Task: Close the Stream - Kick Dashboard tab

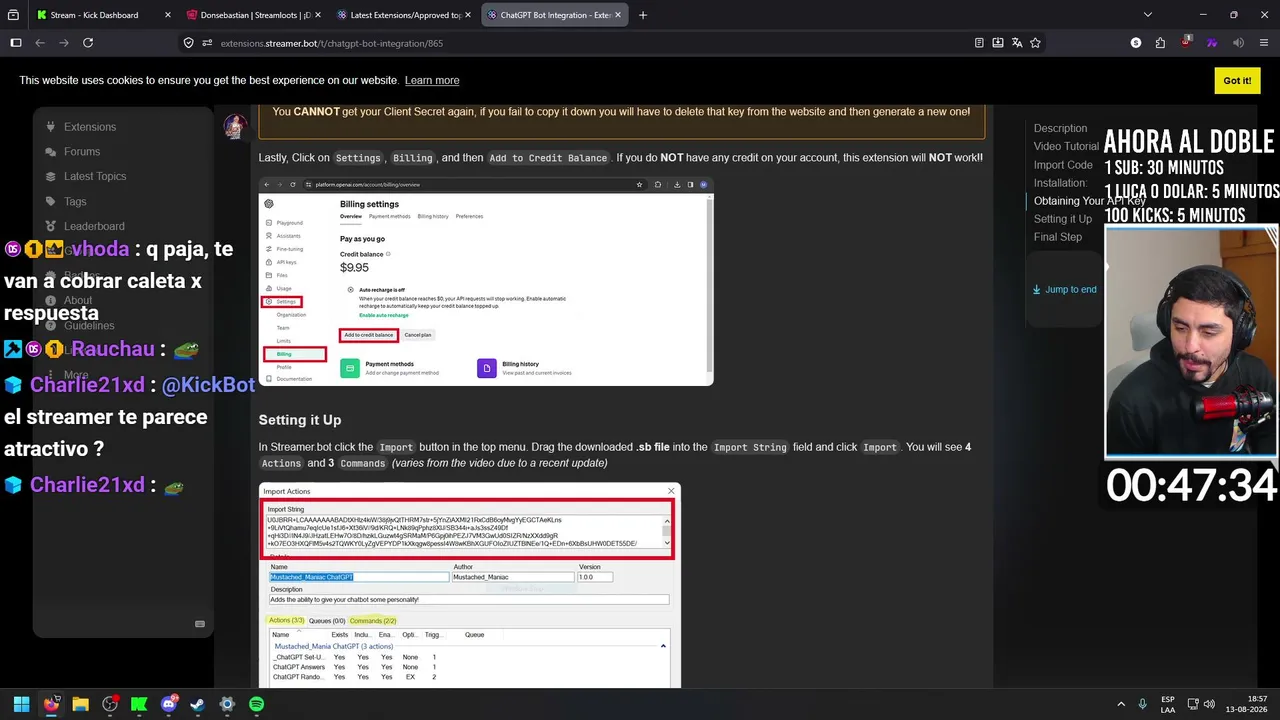Action: coord(167,15)
